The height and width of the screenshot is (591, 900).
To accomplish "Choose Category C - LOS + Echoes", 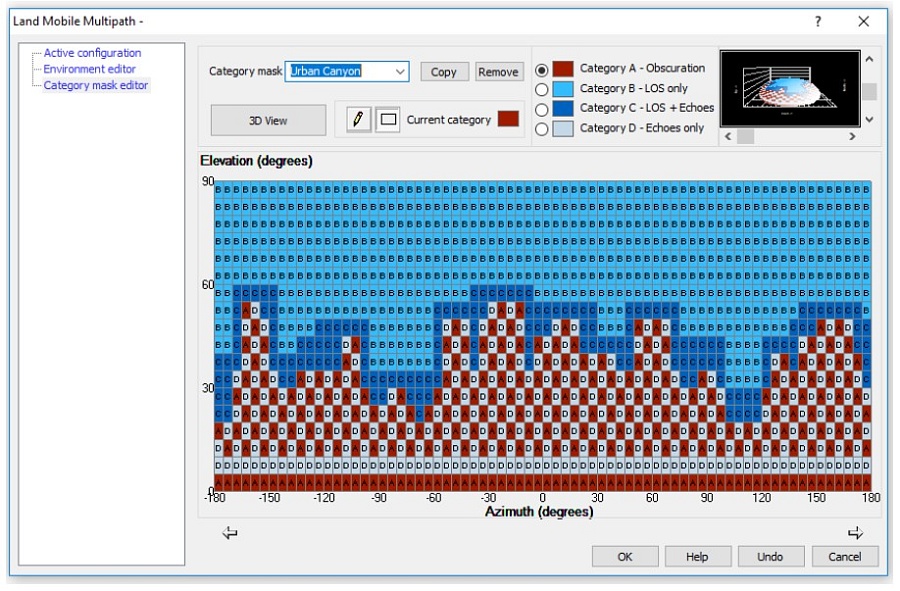I will point(542,109).
